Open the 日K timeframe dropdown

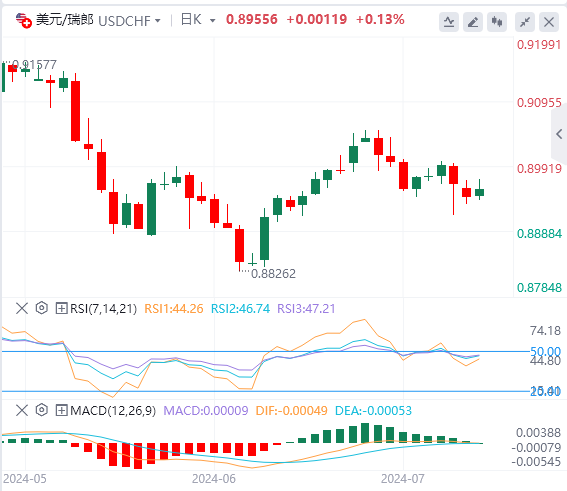click(213, 21)
